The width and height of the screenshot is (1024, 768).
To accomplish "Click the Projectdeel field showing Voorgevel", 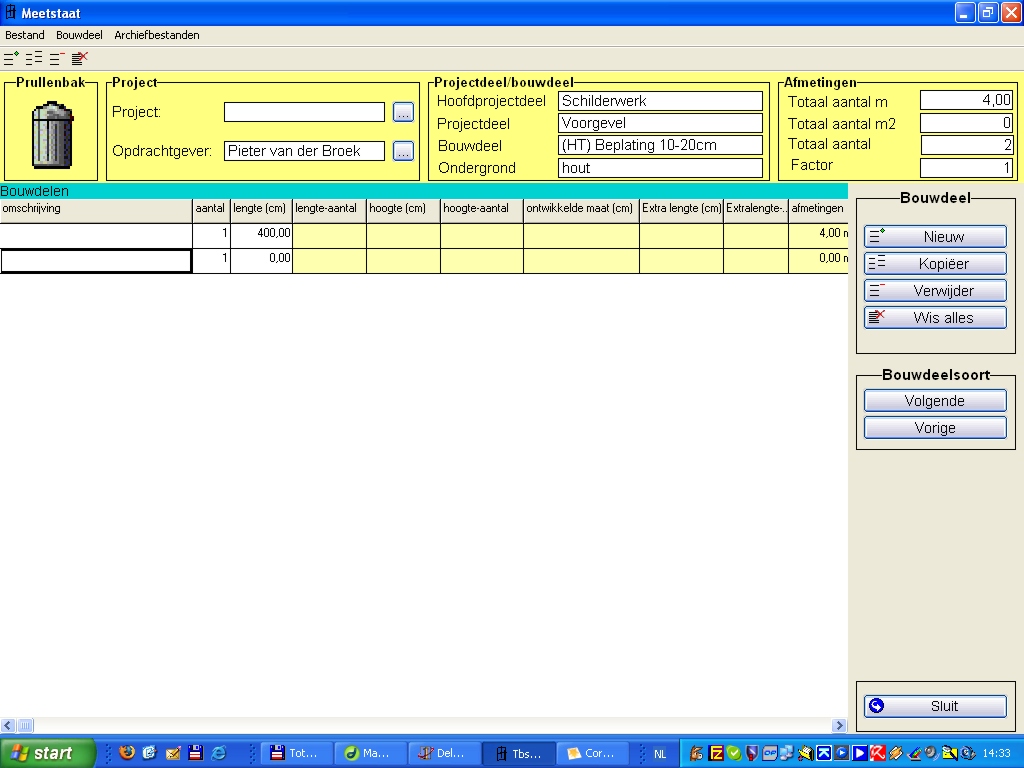I will (660, 123).
